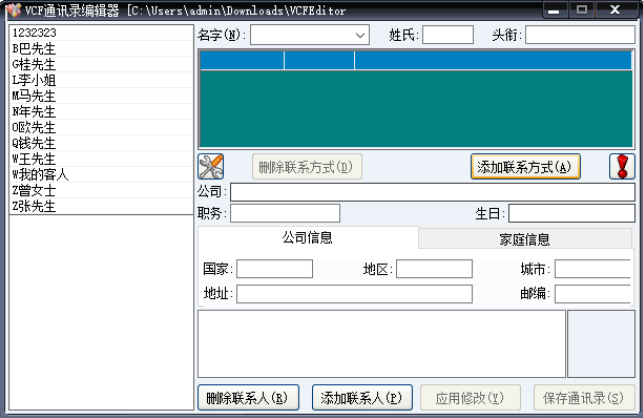
Task: Click the first blue column header of contact-method table
Action: pyautogui.click(x=242, y=60)
